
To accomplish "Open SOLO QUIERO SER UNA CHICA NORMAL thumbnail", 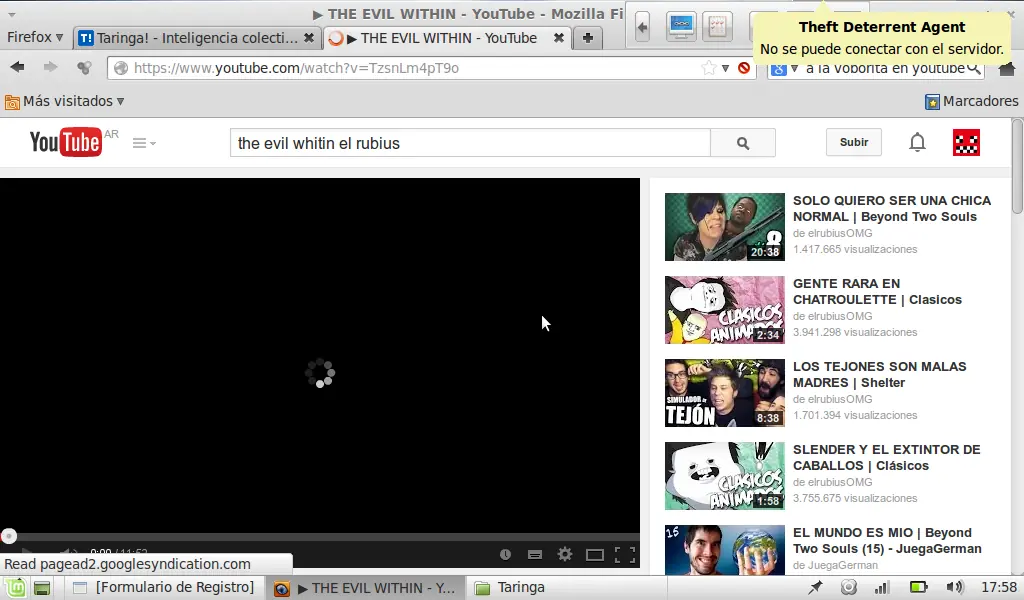I will click(725, 227).
